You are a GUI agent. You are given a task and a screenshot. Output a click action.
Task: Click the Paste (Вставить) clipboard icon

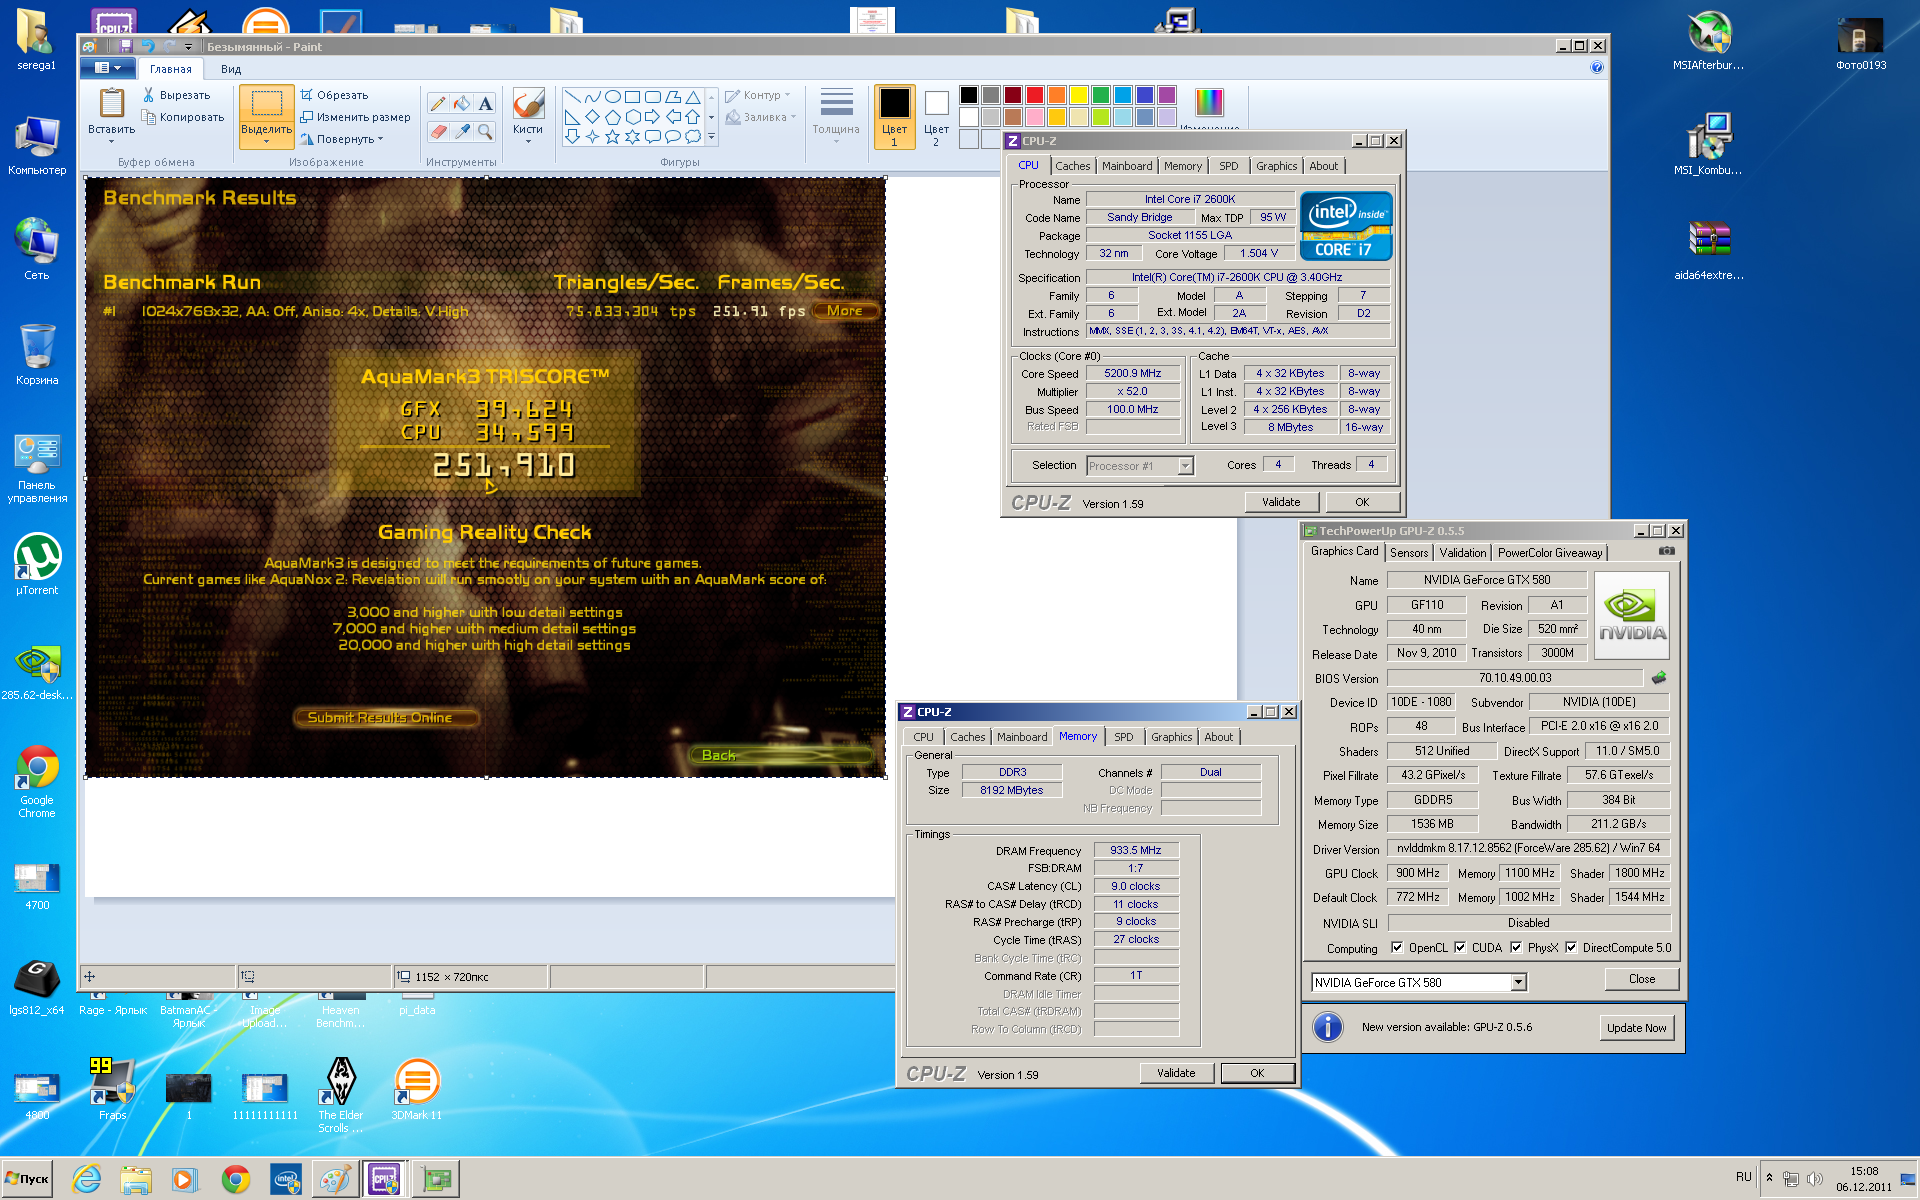111,103
